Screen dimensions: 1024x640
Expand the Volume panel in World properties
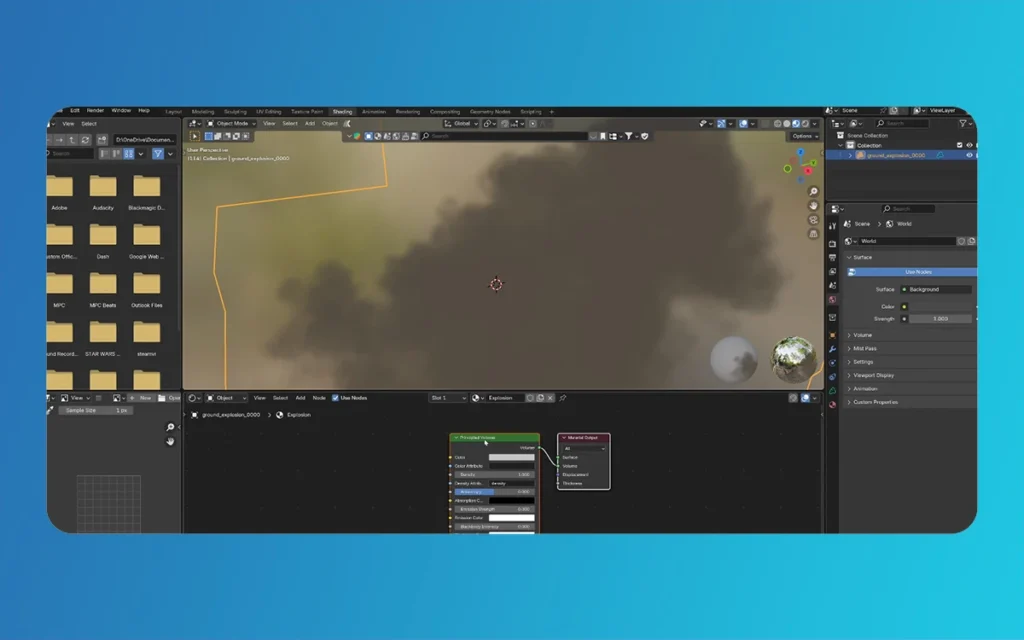coord(862,335)
